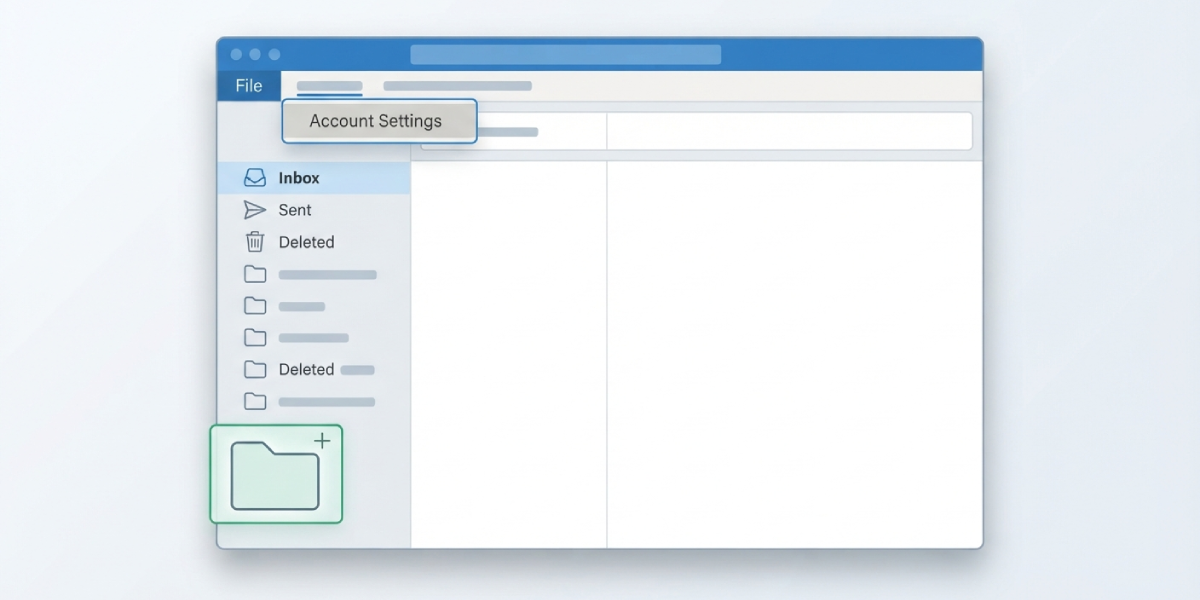The width and height of the screenshot is (1200, 600).
Task: Click the Inbox tray icon
Action: 255,178
